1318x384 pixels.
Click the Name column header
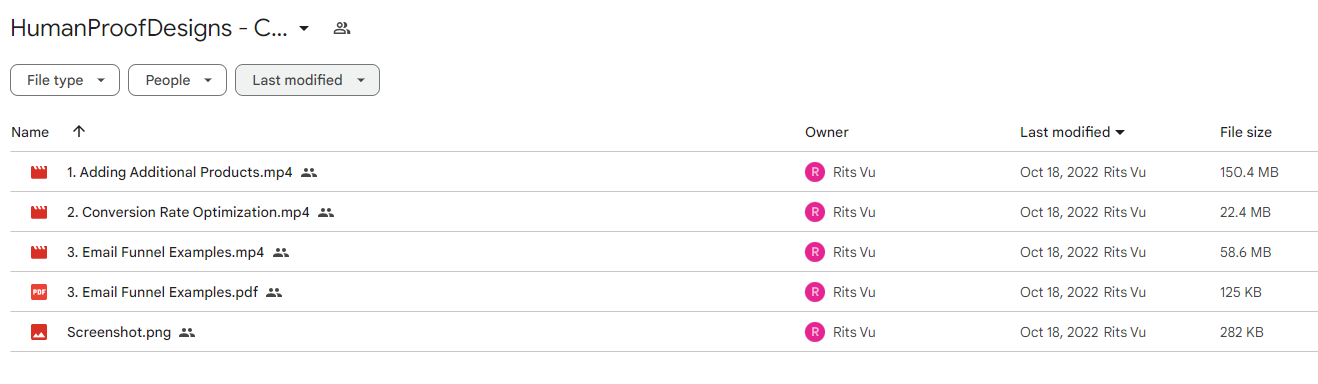(30, 132)
